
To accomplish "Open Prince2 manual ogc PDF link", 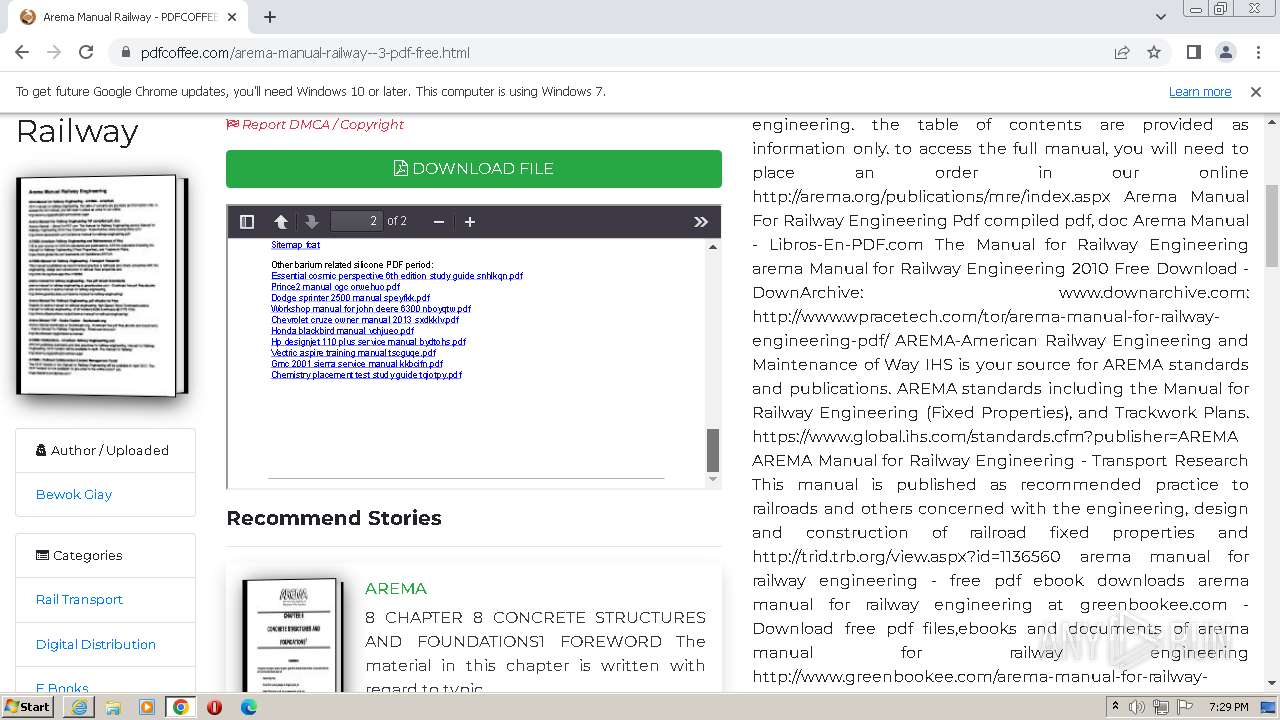I will [335, 287].
